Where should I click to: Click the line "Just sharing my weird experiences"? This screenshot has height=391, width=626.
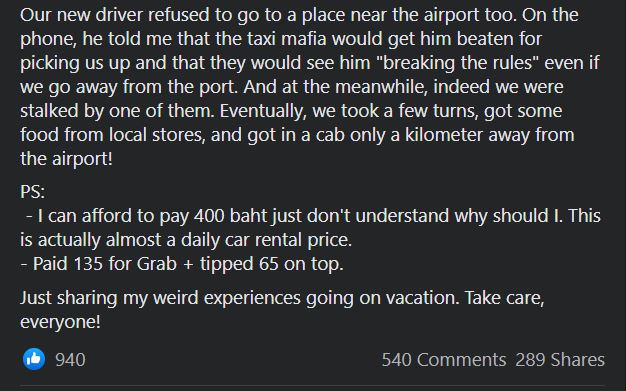point(282,298)
